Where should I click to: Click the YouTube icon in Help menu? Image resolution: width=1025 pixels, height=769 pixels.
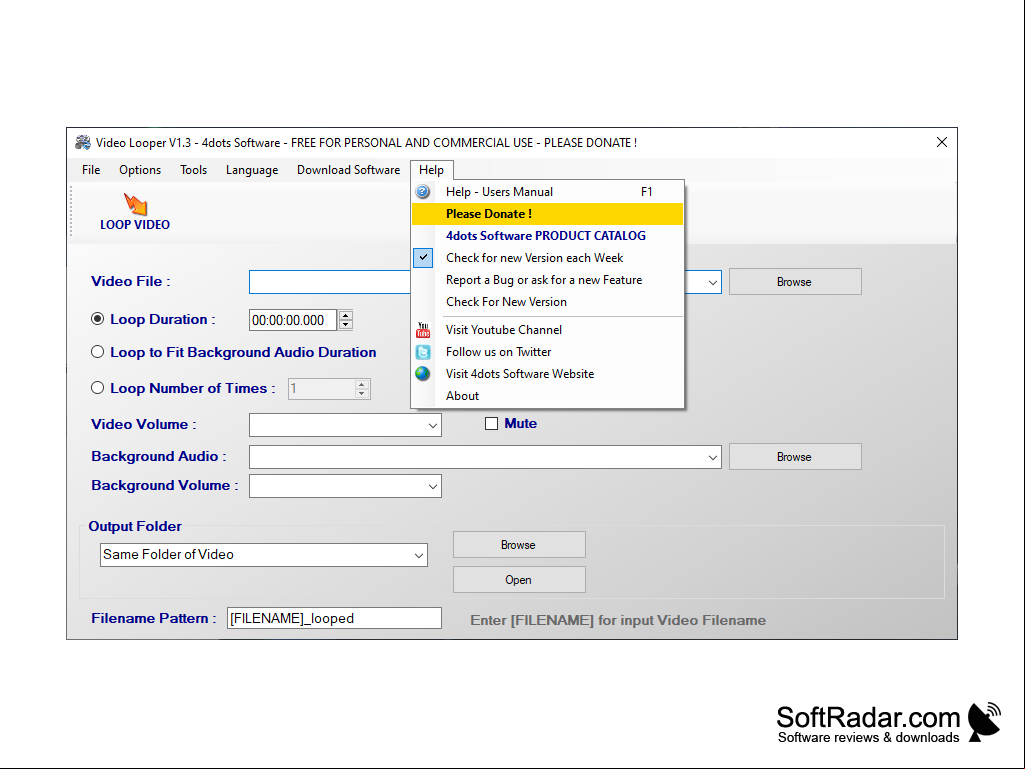423,330
